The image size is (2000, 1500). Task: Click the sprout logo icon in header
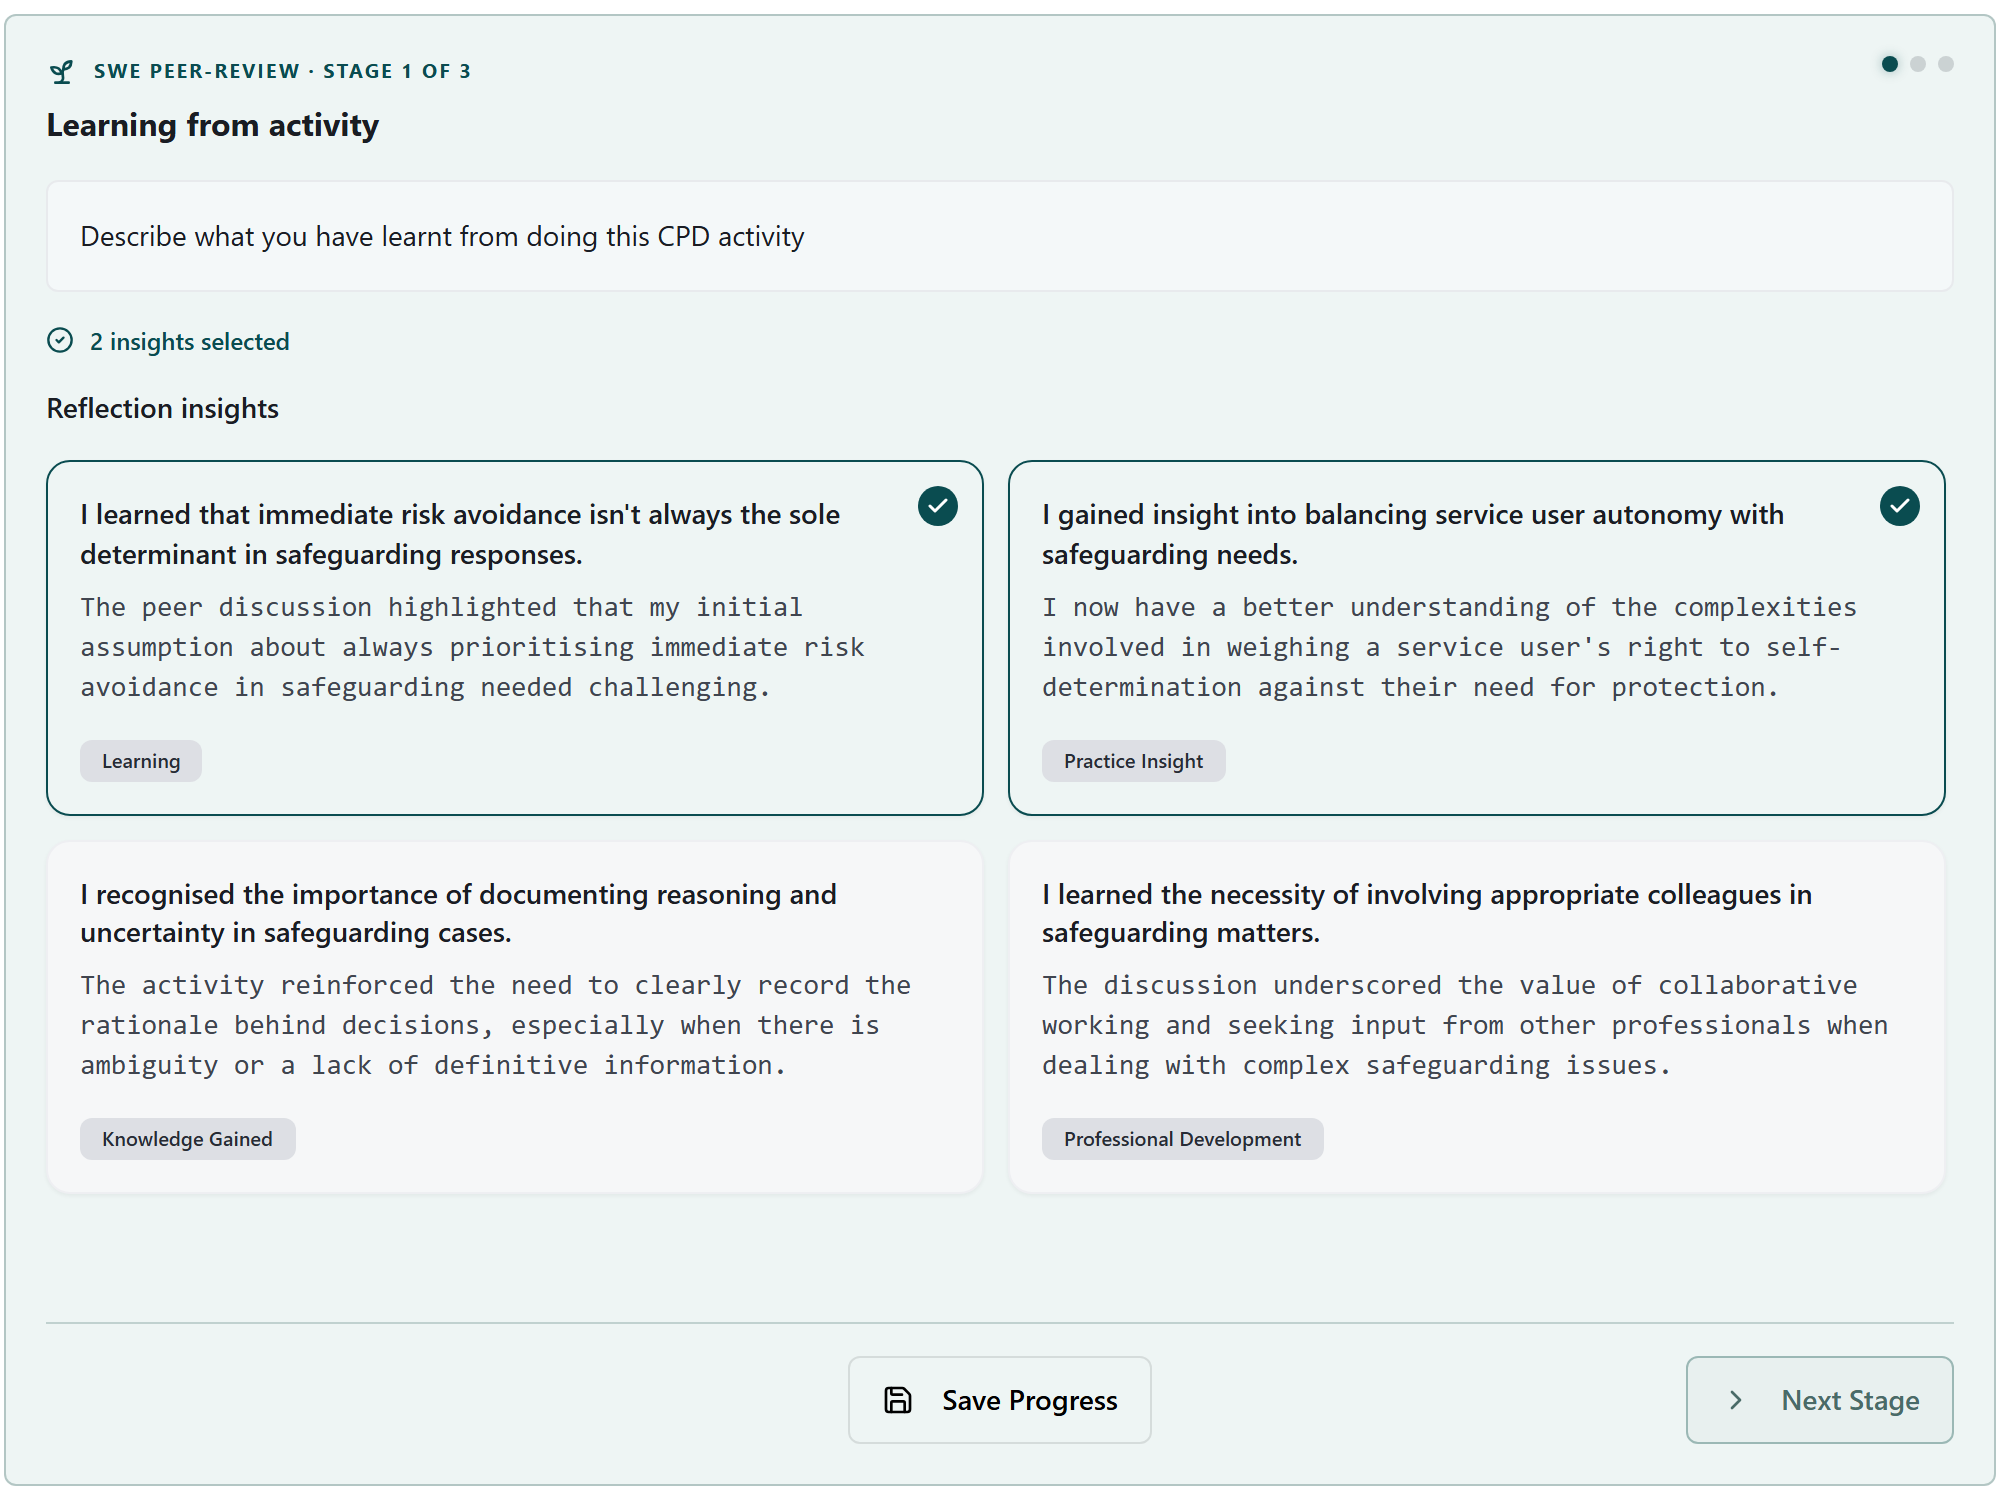61,71
